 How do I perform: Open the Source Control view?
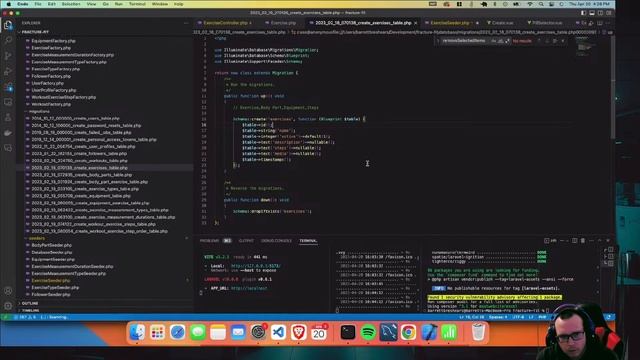click(x=8, y=56)
